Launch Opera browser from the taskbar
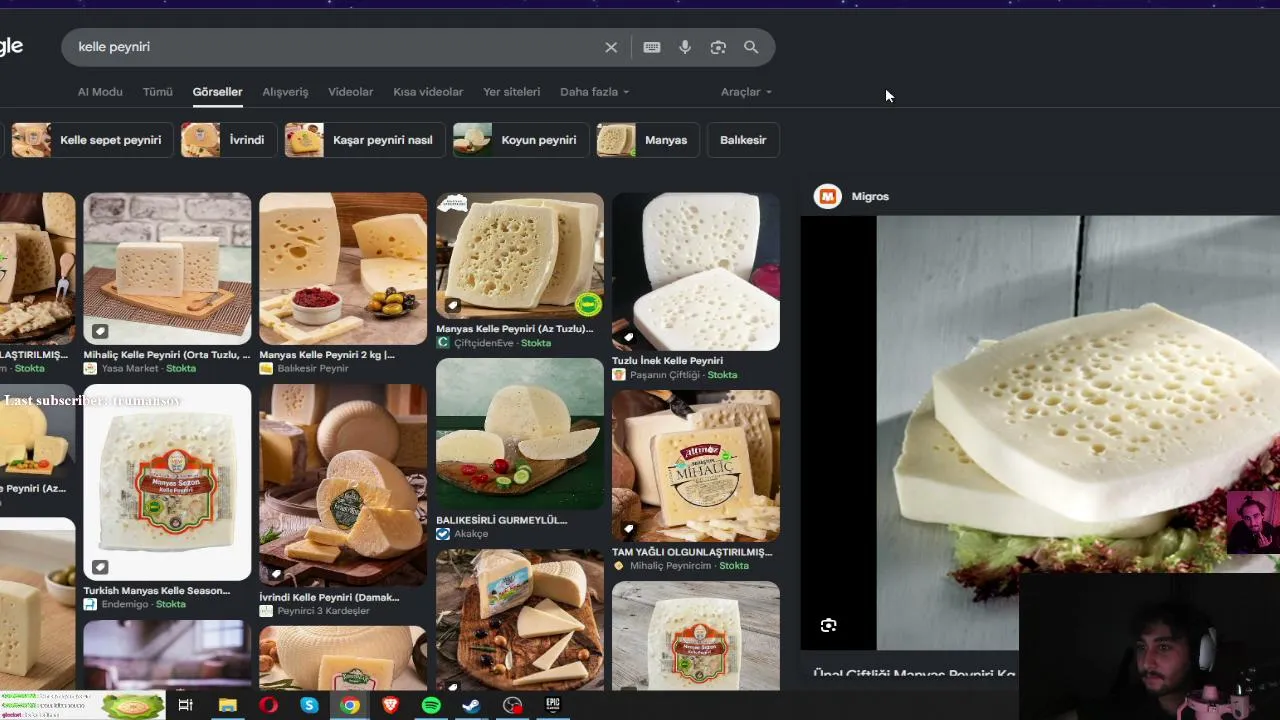Viewport: 1280px width, 720px height. (268, 705)
